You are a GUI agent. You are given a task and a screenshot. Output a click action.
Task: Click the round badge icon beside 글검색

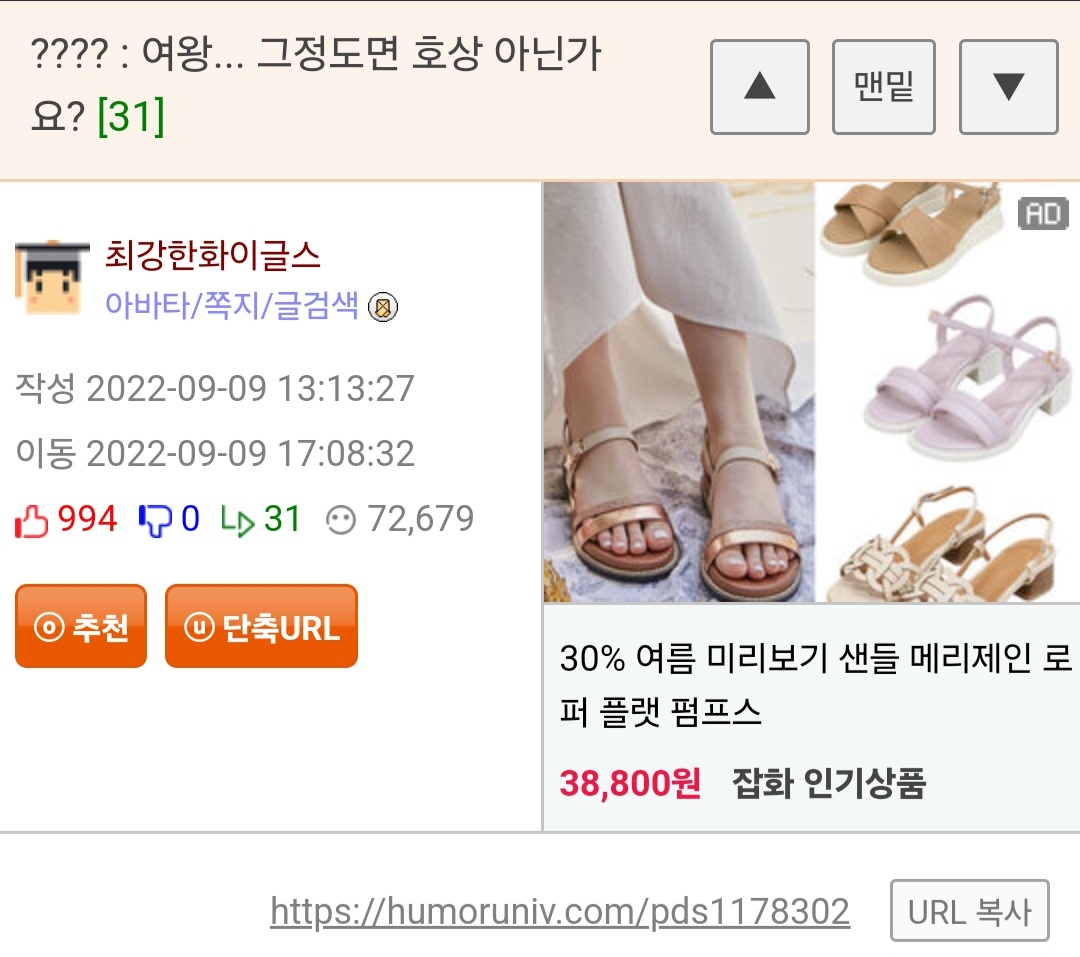[383, 307]
